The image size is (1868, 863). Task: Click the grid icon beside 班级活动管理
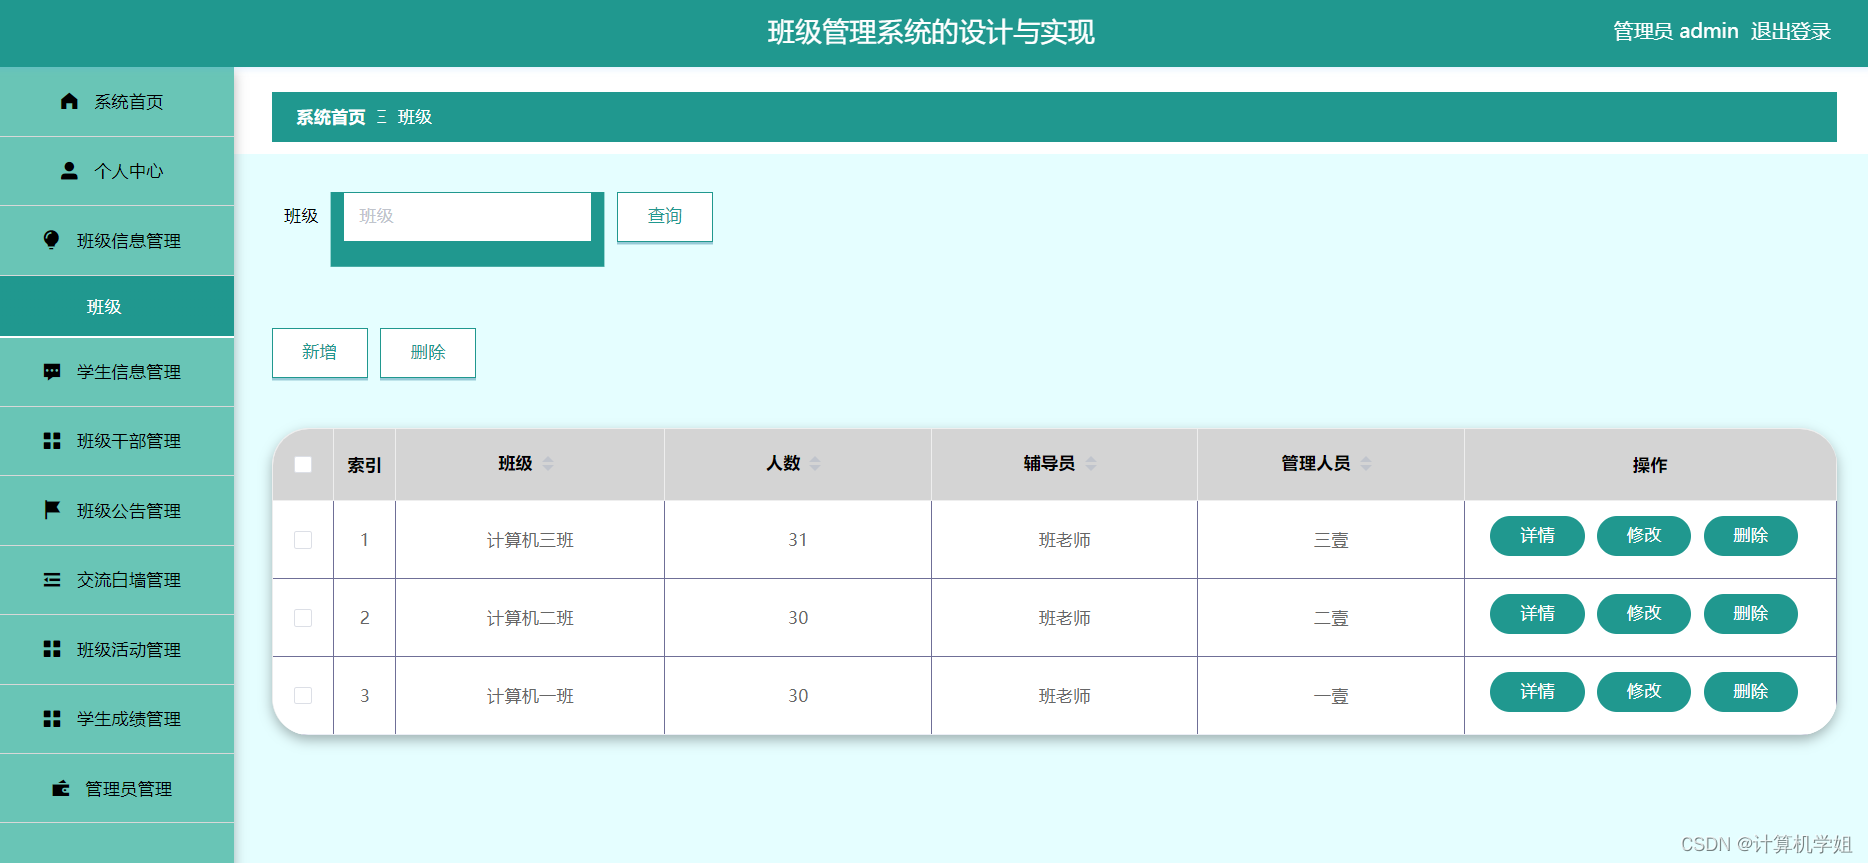pos(52,649)
